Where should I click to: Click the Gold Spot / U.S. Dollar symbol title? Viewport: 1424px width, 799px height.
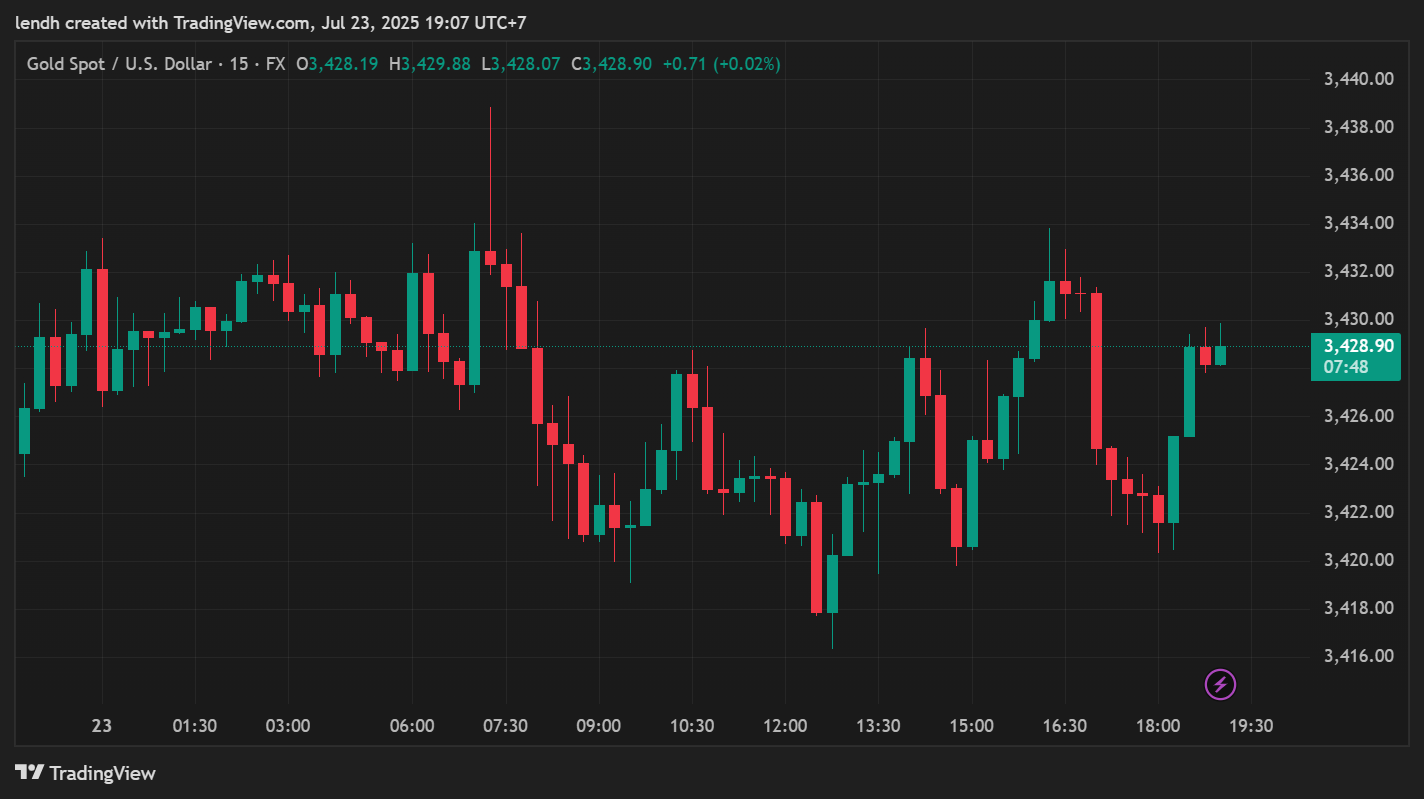[x=119, y=64]
